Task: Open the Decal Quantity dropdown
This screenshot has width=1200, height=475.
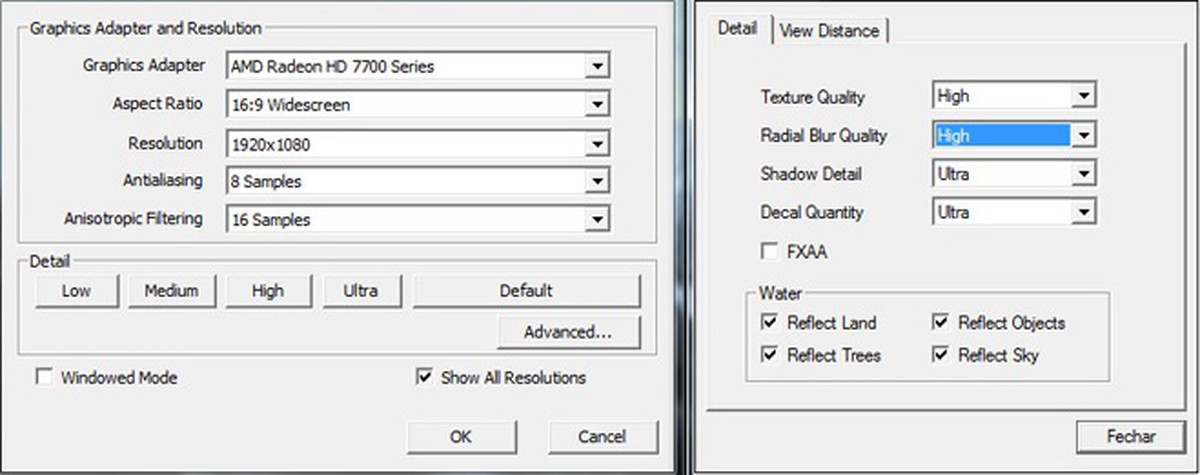Action: 1083,212
